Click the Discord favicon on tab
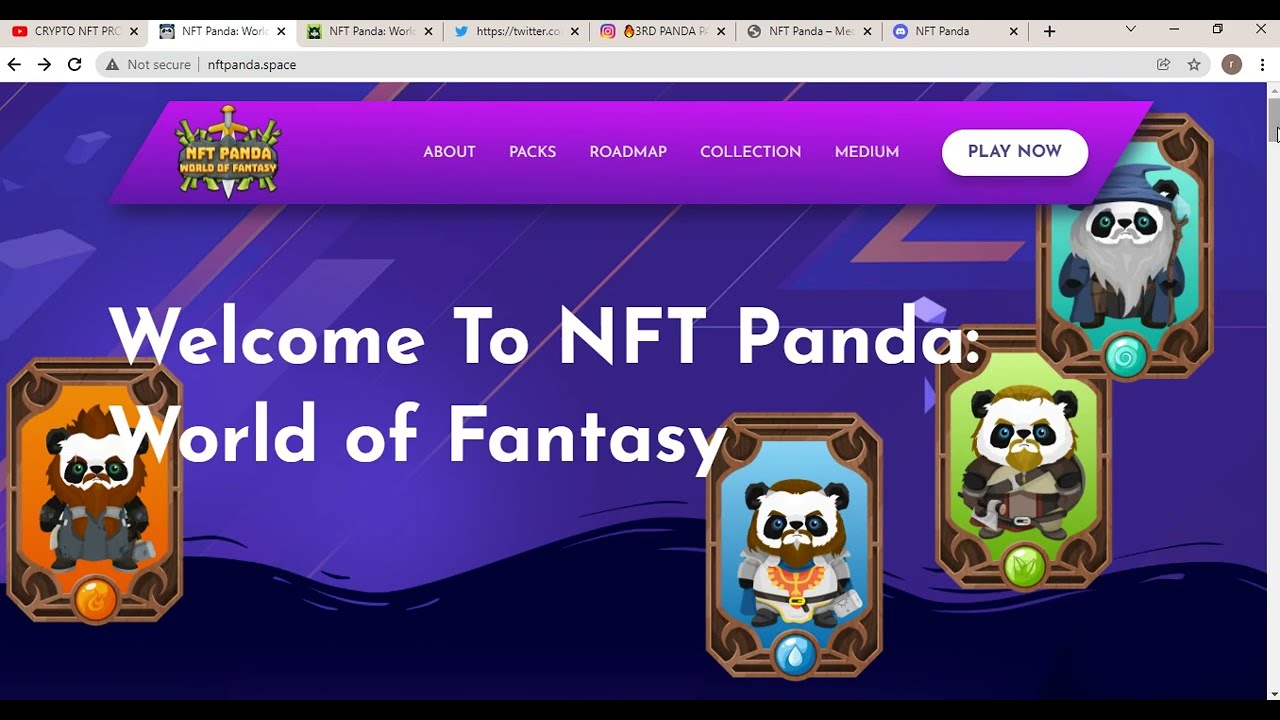 [x=900, y=31]
